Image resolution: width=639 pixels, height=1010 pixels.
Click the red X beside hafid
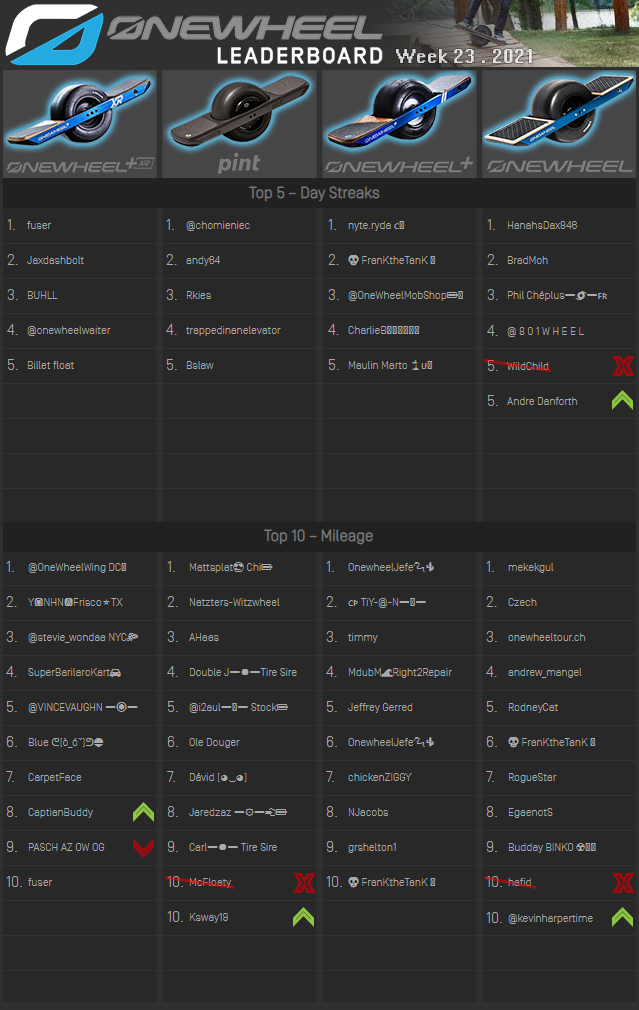(x=623, y=882)
